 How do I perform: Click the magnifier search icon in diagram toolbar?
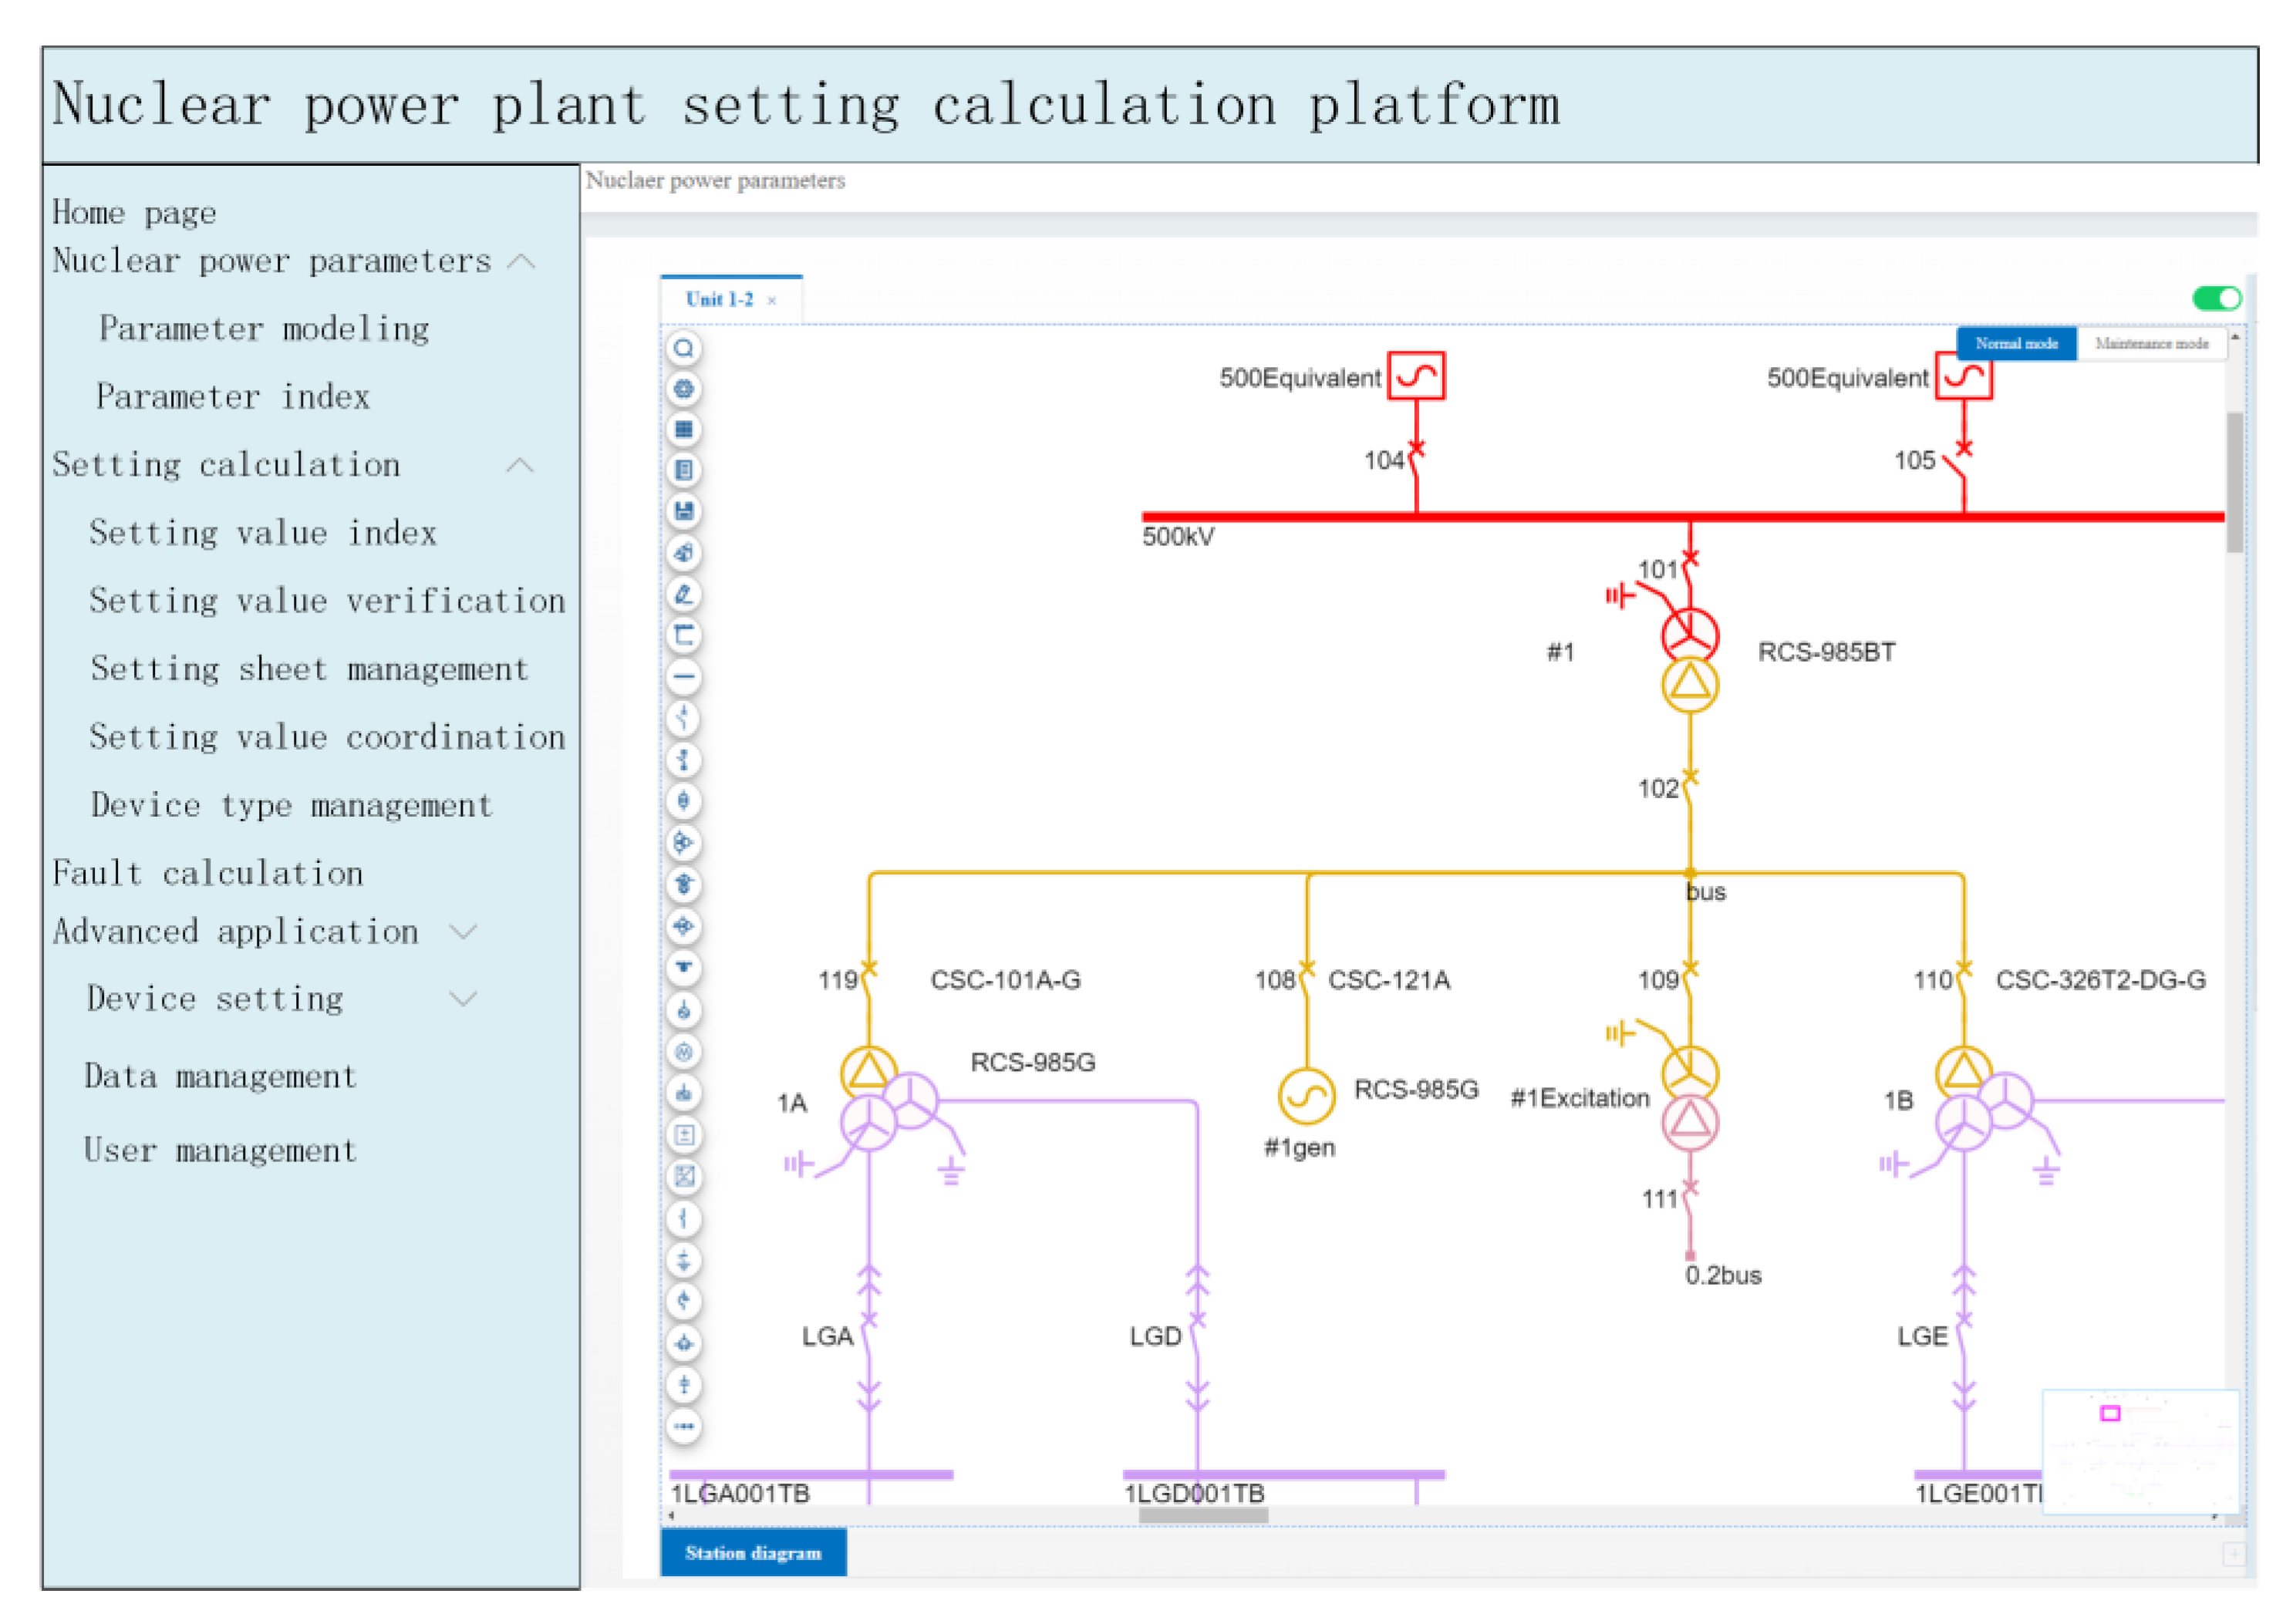coord(684,348)
